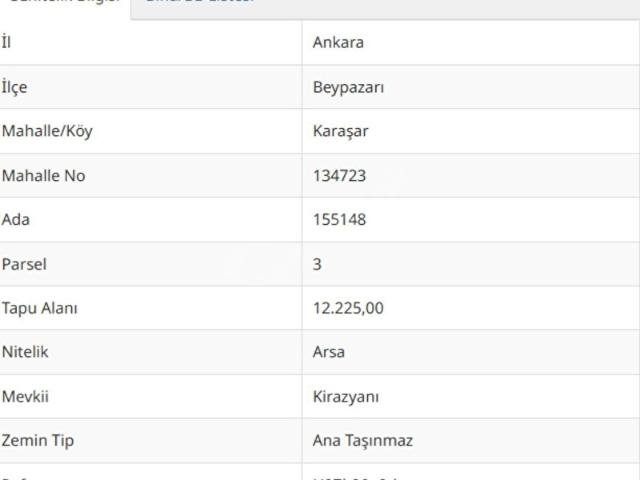Select the active white tab at top-left
The width and height of the screenshot is (640, 480).
pos(65,3)
